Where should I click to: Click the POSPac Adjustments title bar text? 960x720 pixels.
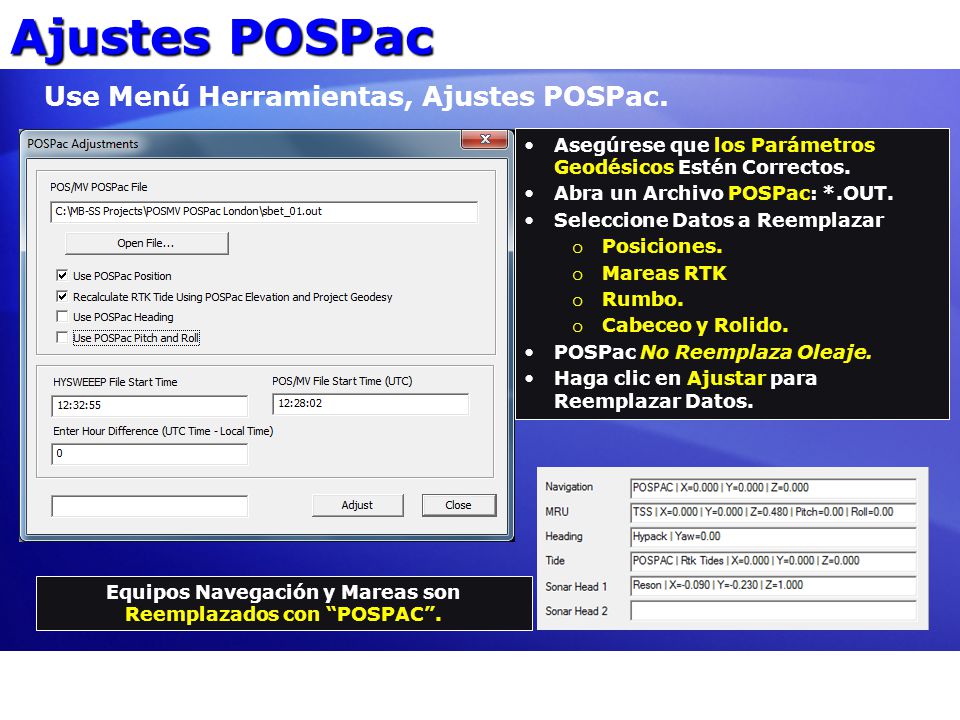(83, 144)
